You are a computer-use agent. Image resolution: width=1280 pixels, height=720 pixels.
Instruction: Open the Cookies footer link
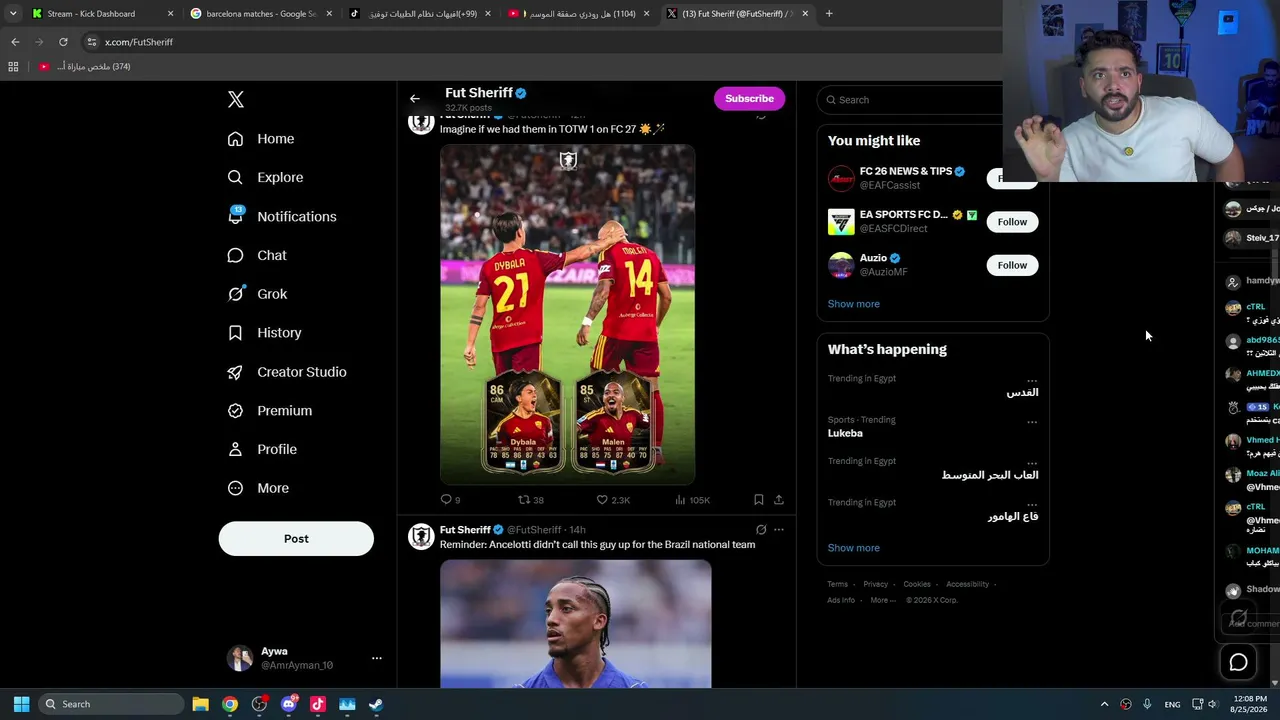coord(917,584)
